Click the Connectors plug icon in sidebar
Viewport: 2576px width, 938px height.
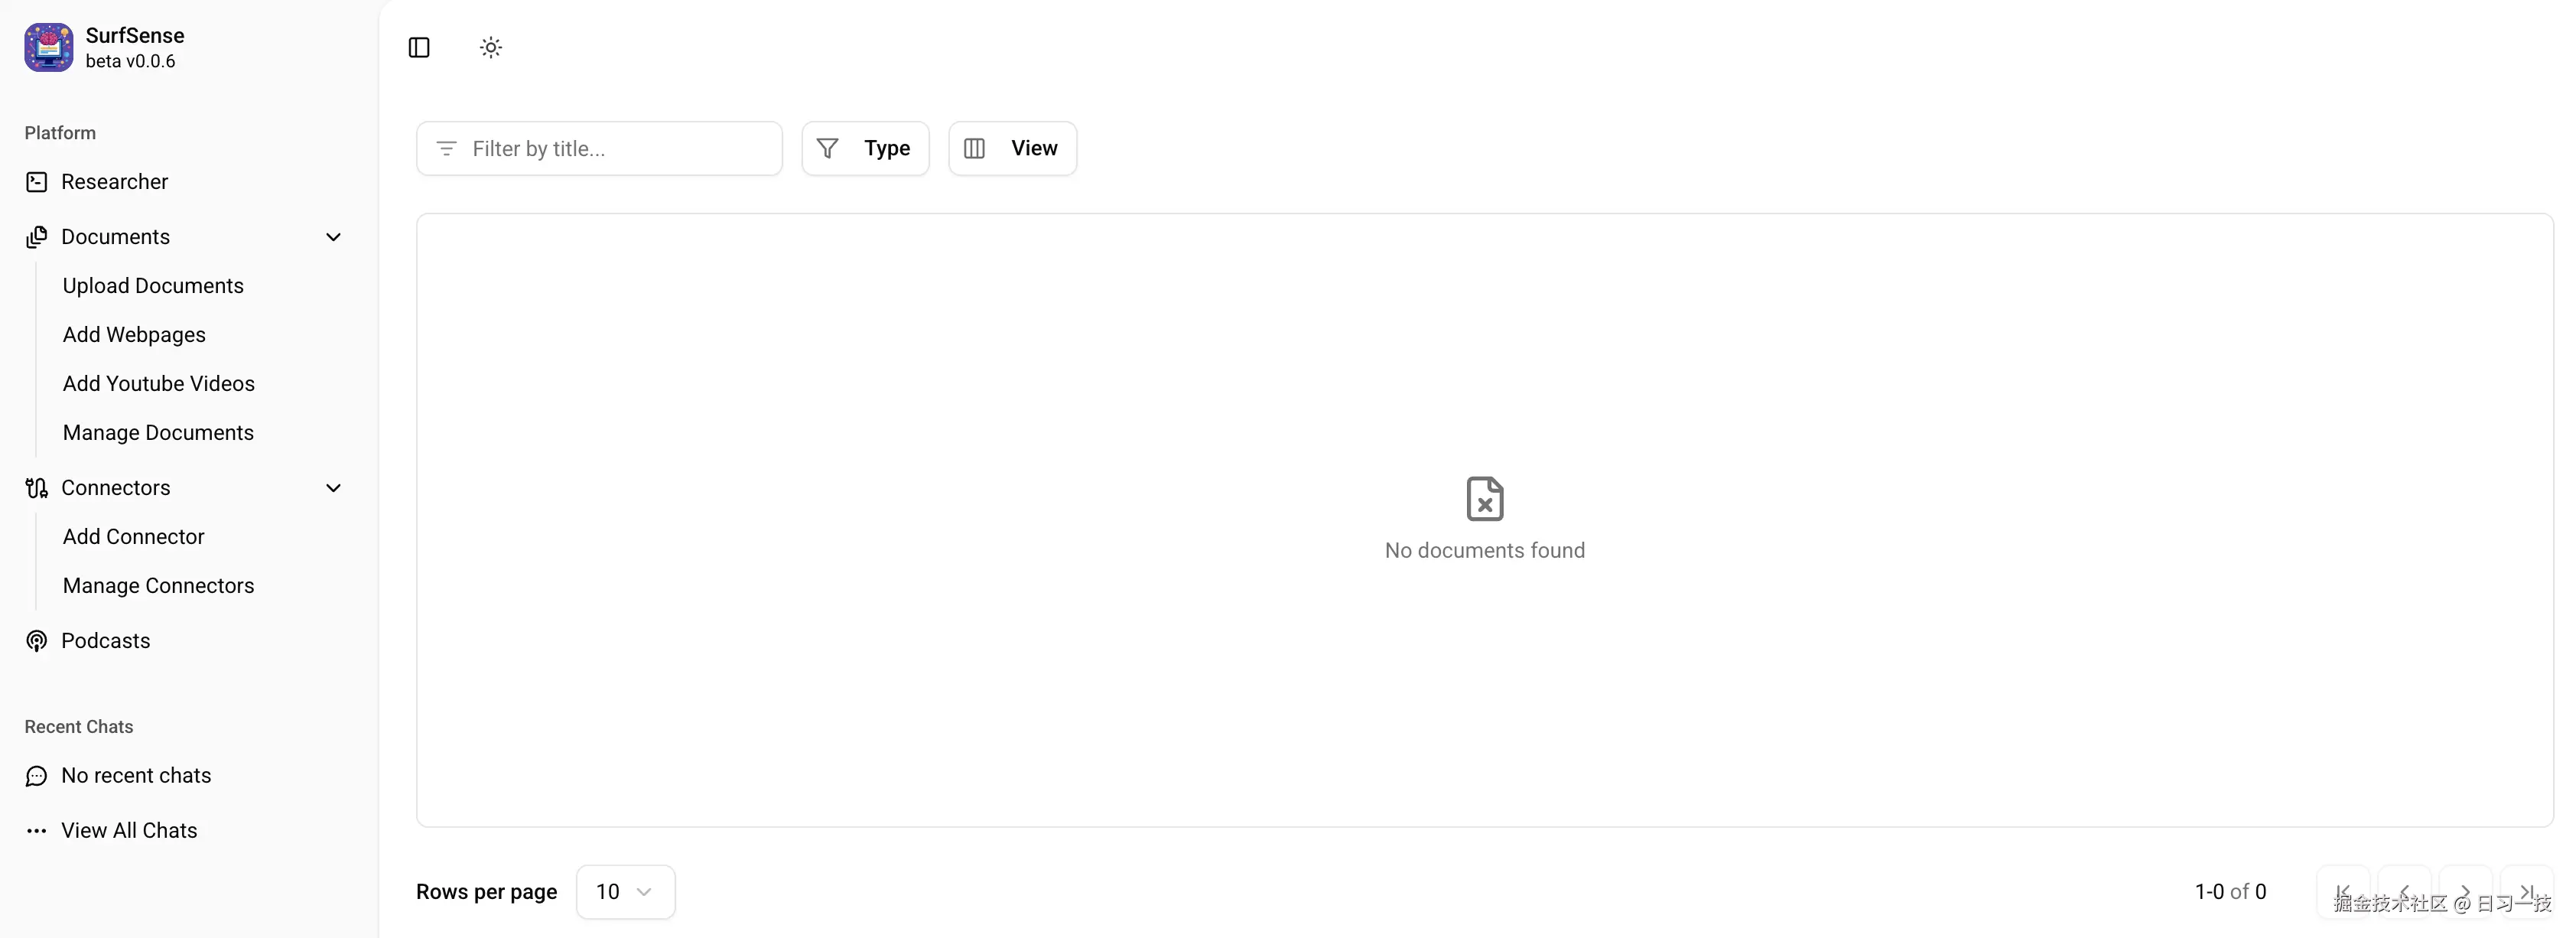coord(36,488)
